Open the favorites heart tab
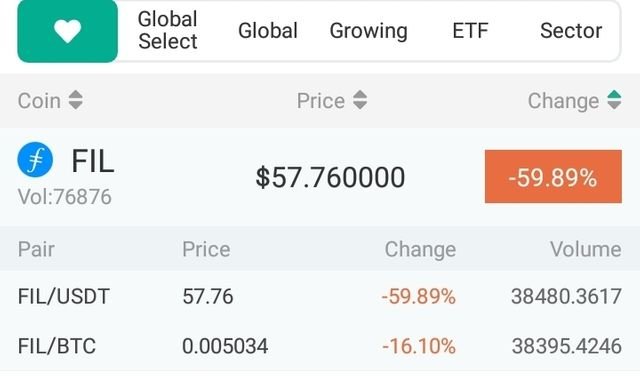Screen dimensions: 640x378 [x=67, y=31]
